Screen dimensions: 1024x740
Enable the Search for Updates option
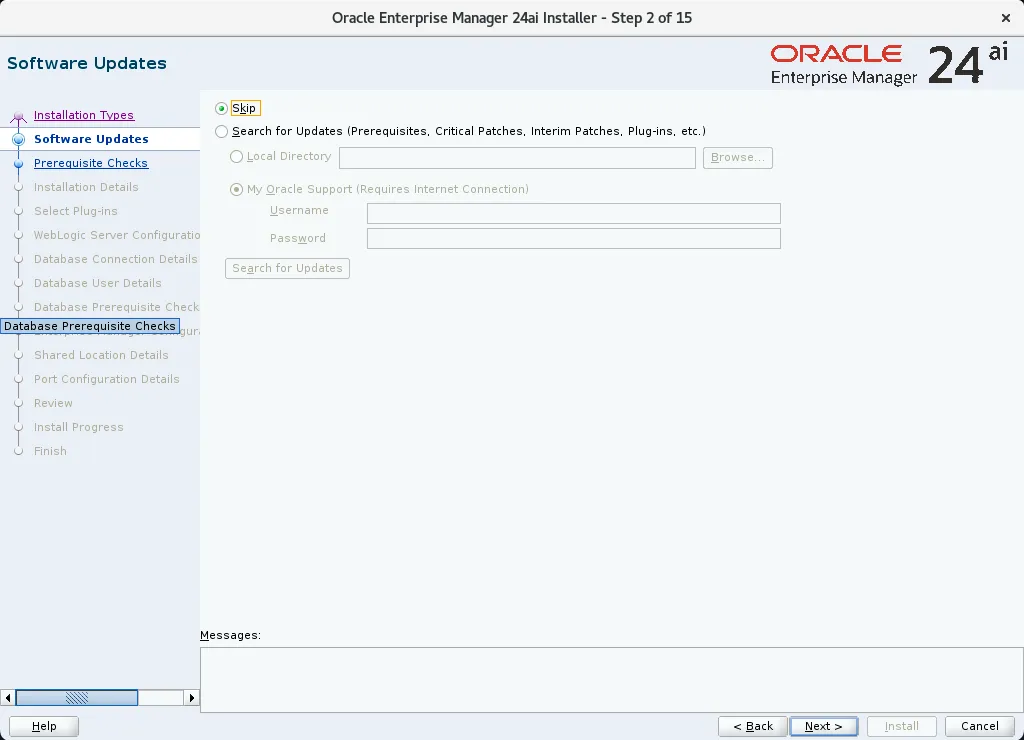pos(221,131)
